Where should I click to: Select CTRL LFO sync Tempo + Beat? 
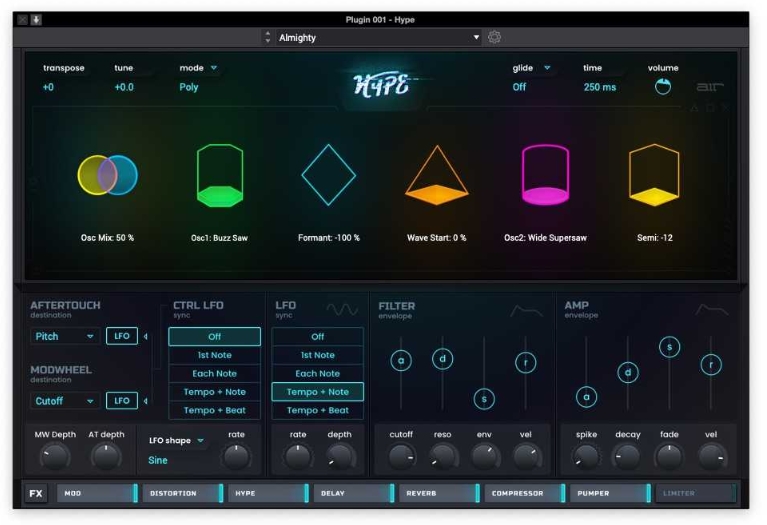pos(214,410)
